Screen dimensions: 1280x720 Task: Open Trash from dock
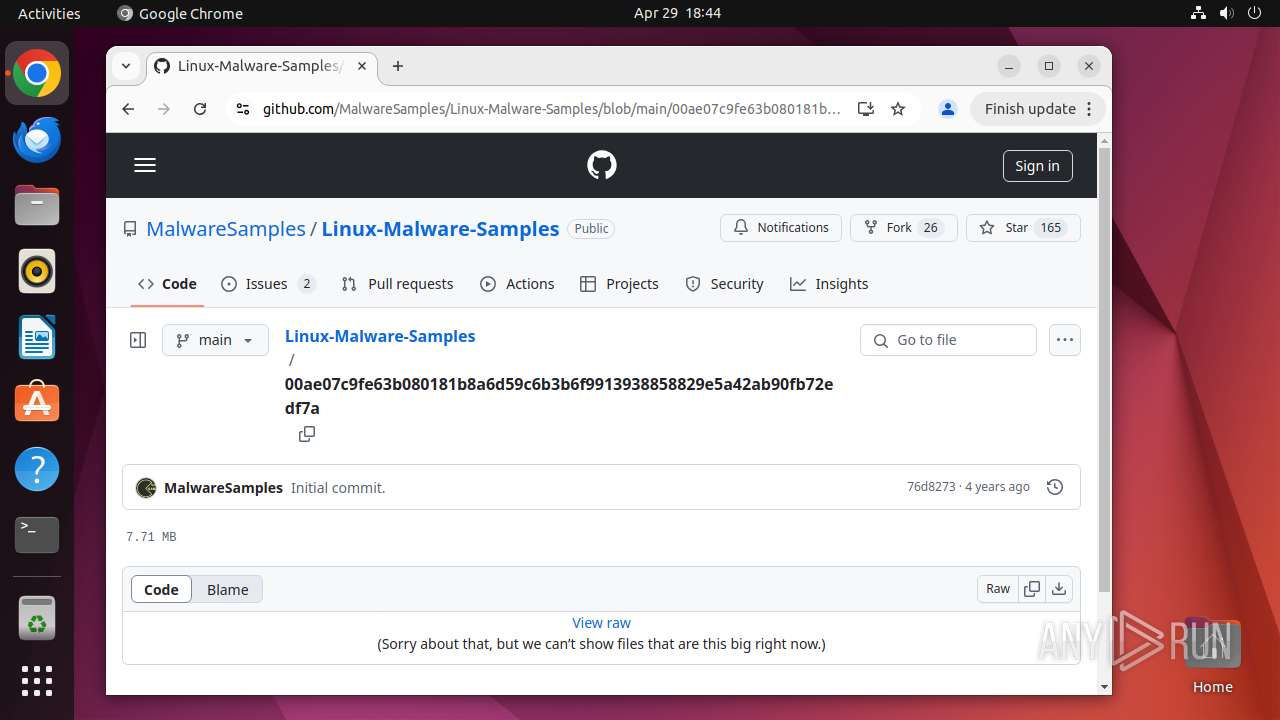coord(37,619)
